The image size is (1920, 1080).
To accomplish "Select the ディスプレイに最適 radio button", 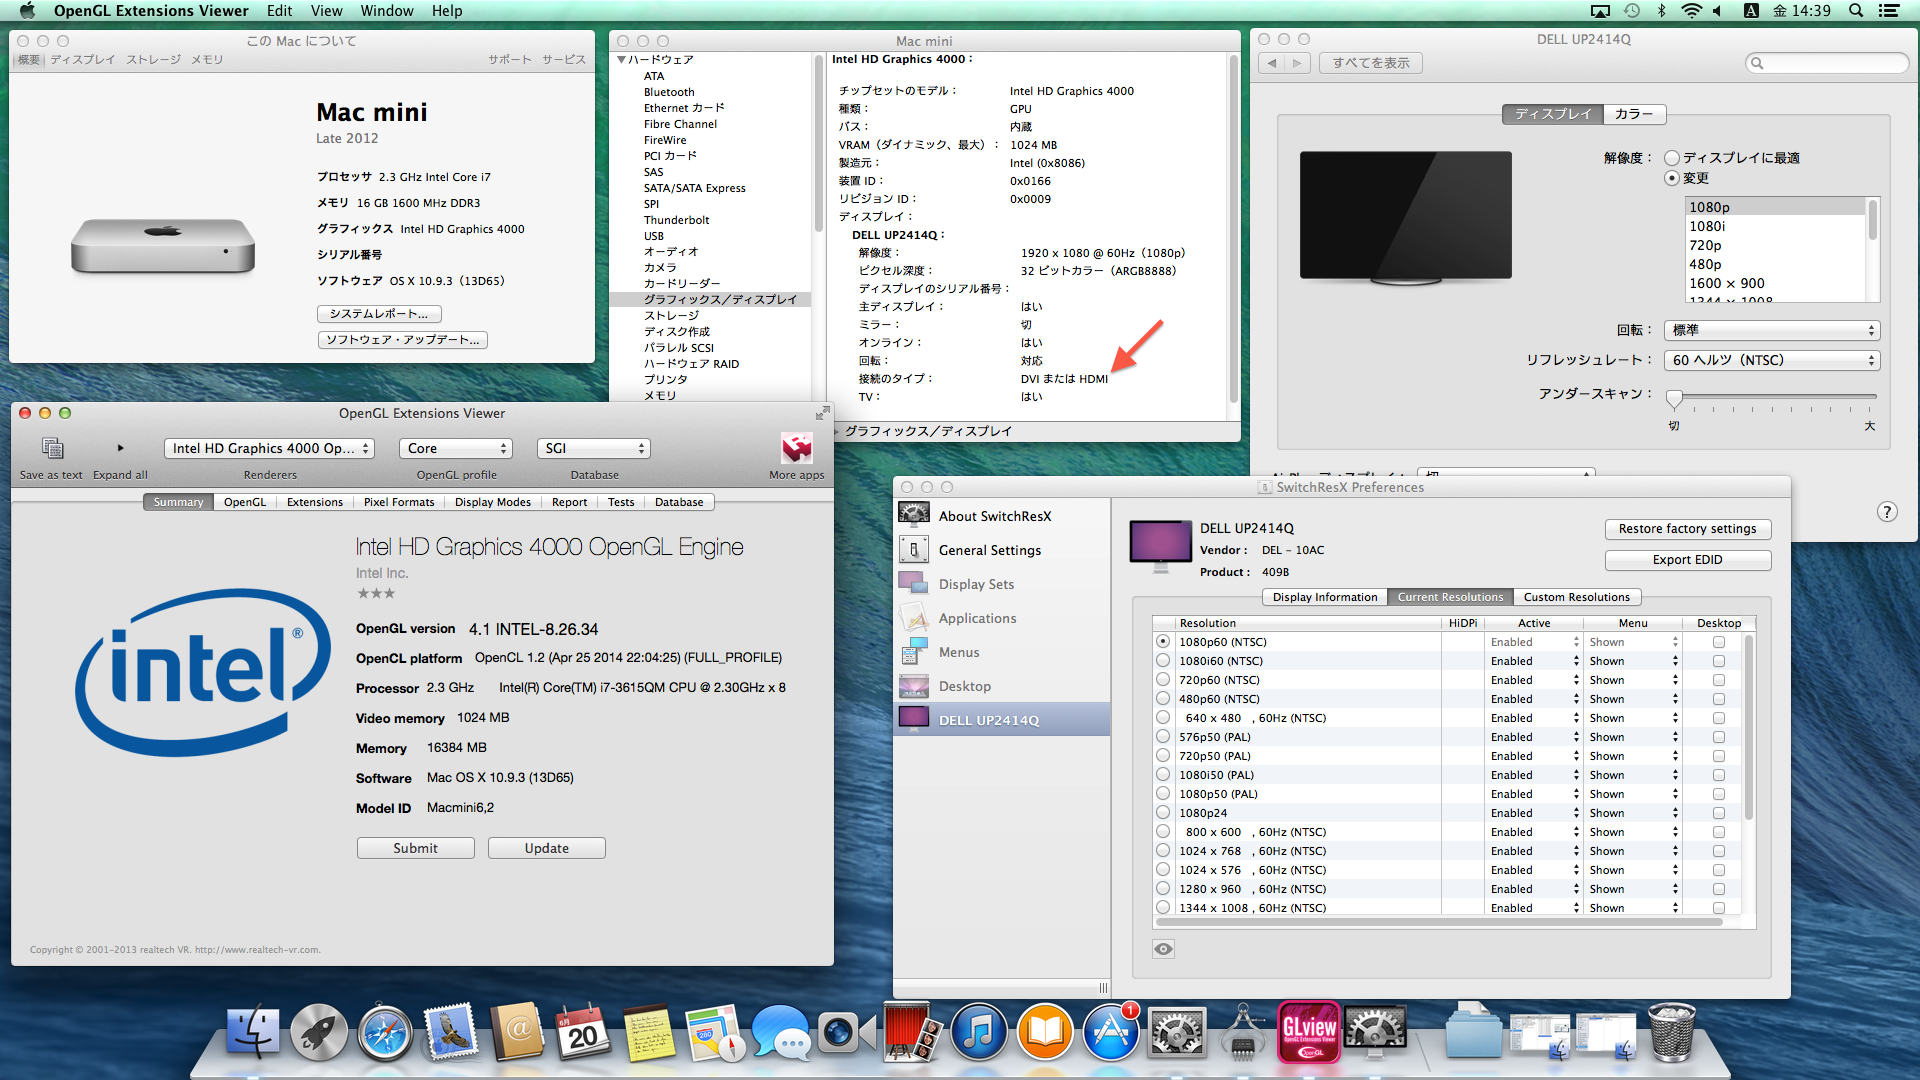I will coord(1671,158).
